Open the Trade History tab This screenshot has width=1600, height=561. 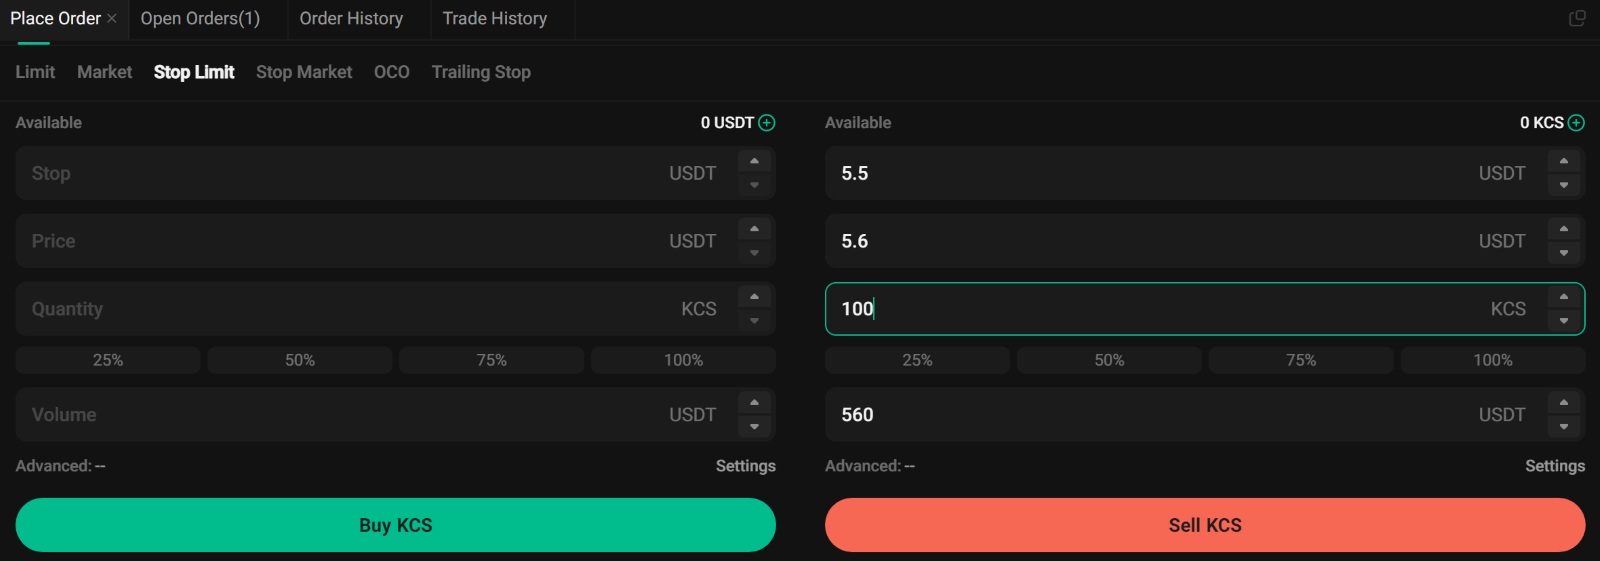coord(495,18)
